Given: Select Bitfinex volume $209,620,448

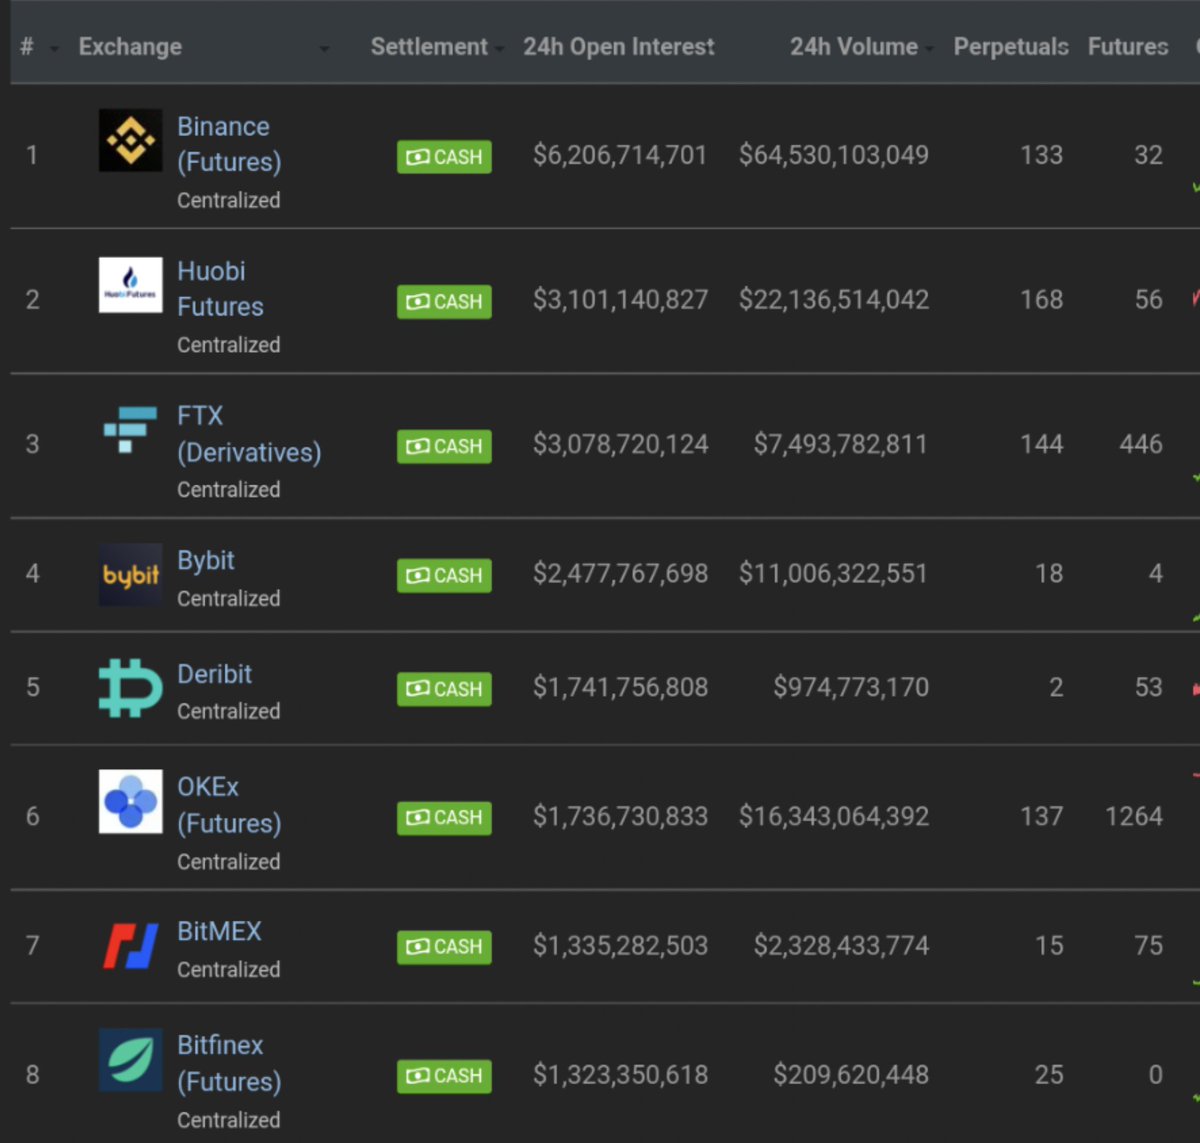Looking at the screenshot, I should tap(851, 1074).
